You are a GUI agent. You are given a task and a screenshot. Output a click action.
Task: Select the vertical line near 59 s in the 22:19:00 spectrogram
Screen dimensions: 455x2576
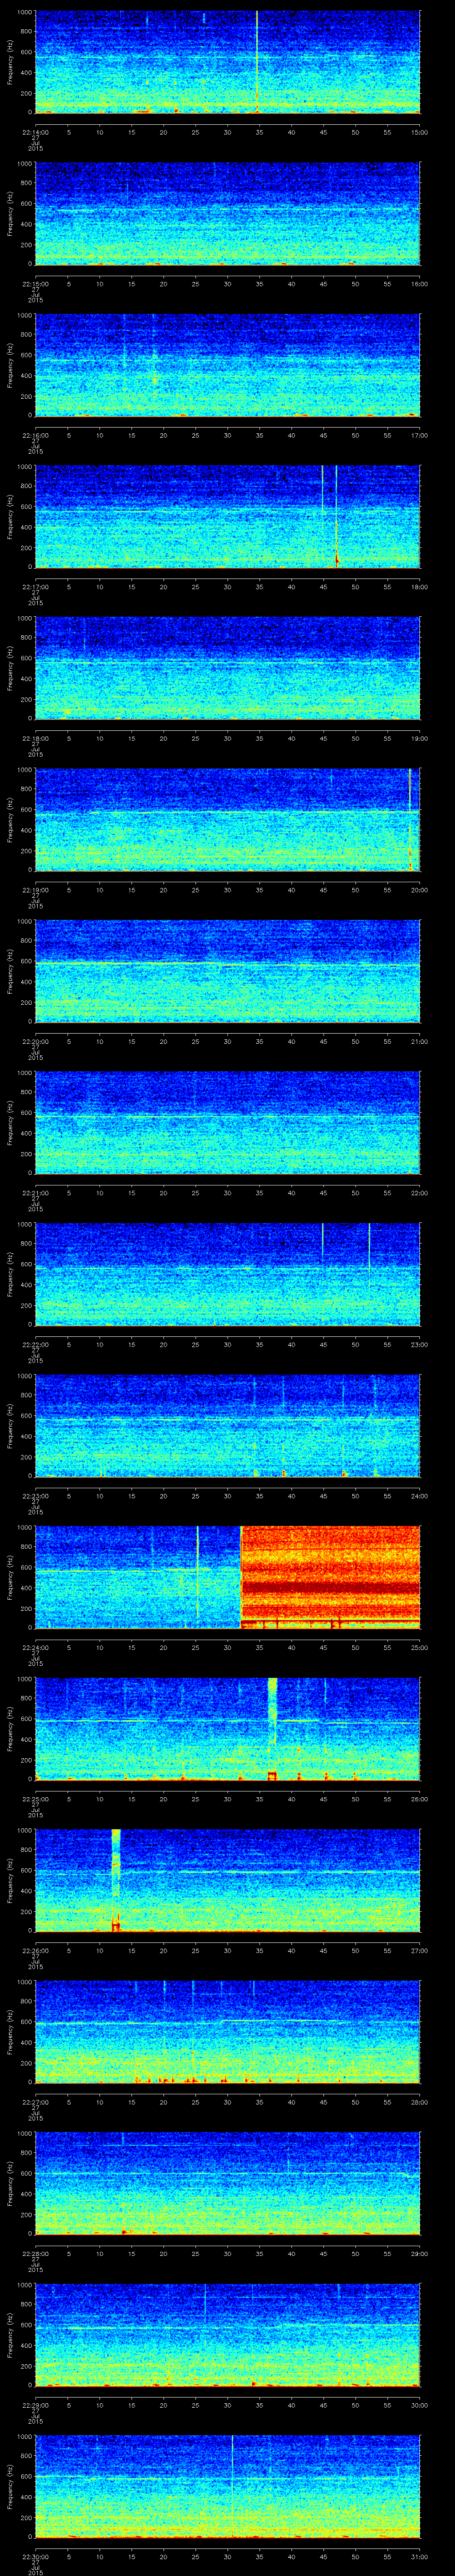[410, 819]
